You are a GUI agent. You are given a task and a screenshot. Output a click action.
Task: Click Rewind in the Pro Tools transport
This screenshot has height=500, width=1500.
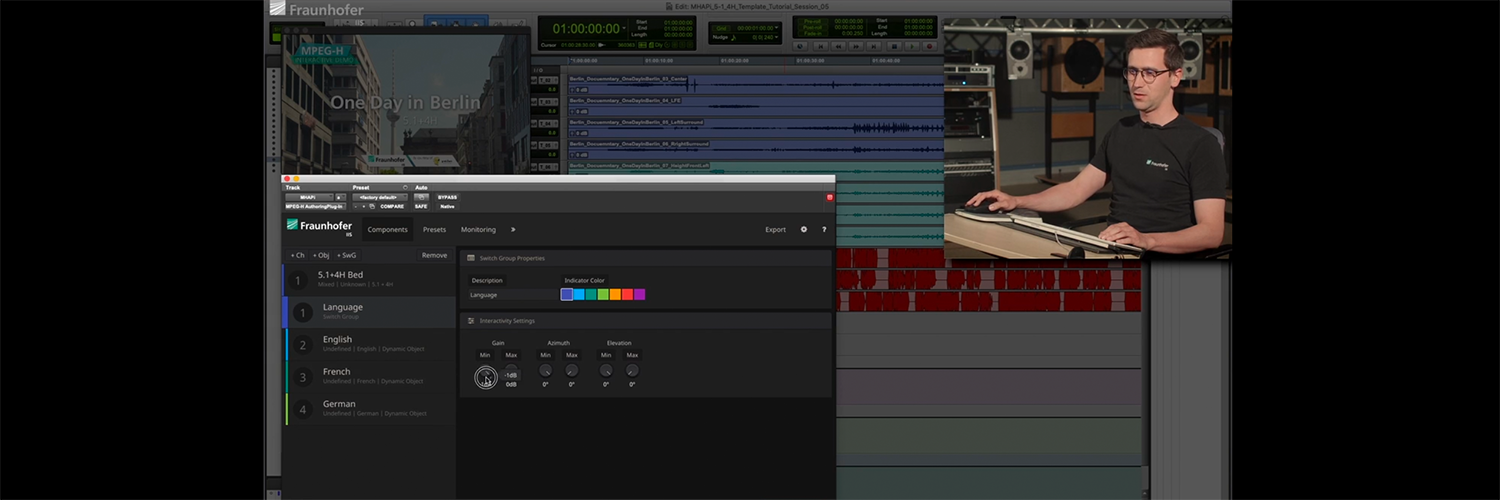[838, 46]
